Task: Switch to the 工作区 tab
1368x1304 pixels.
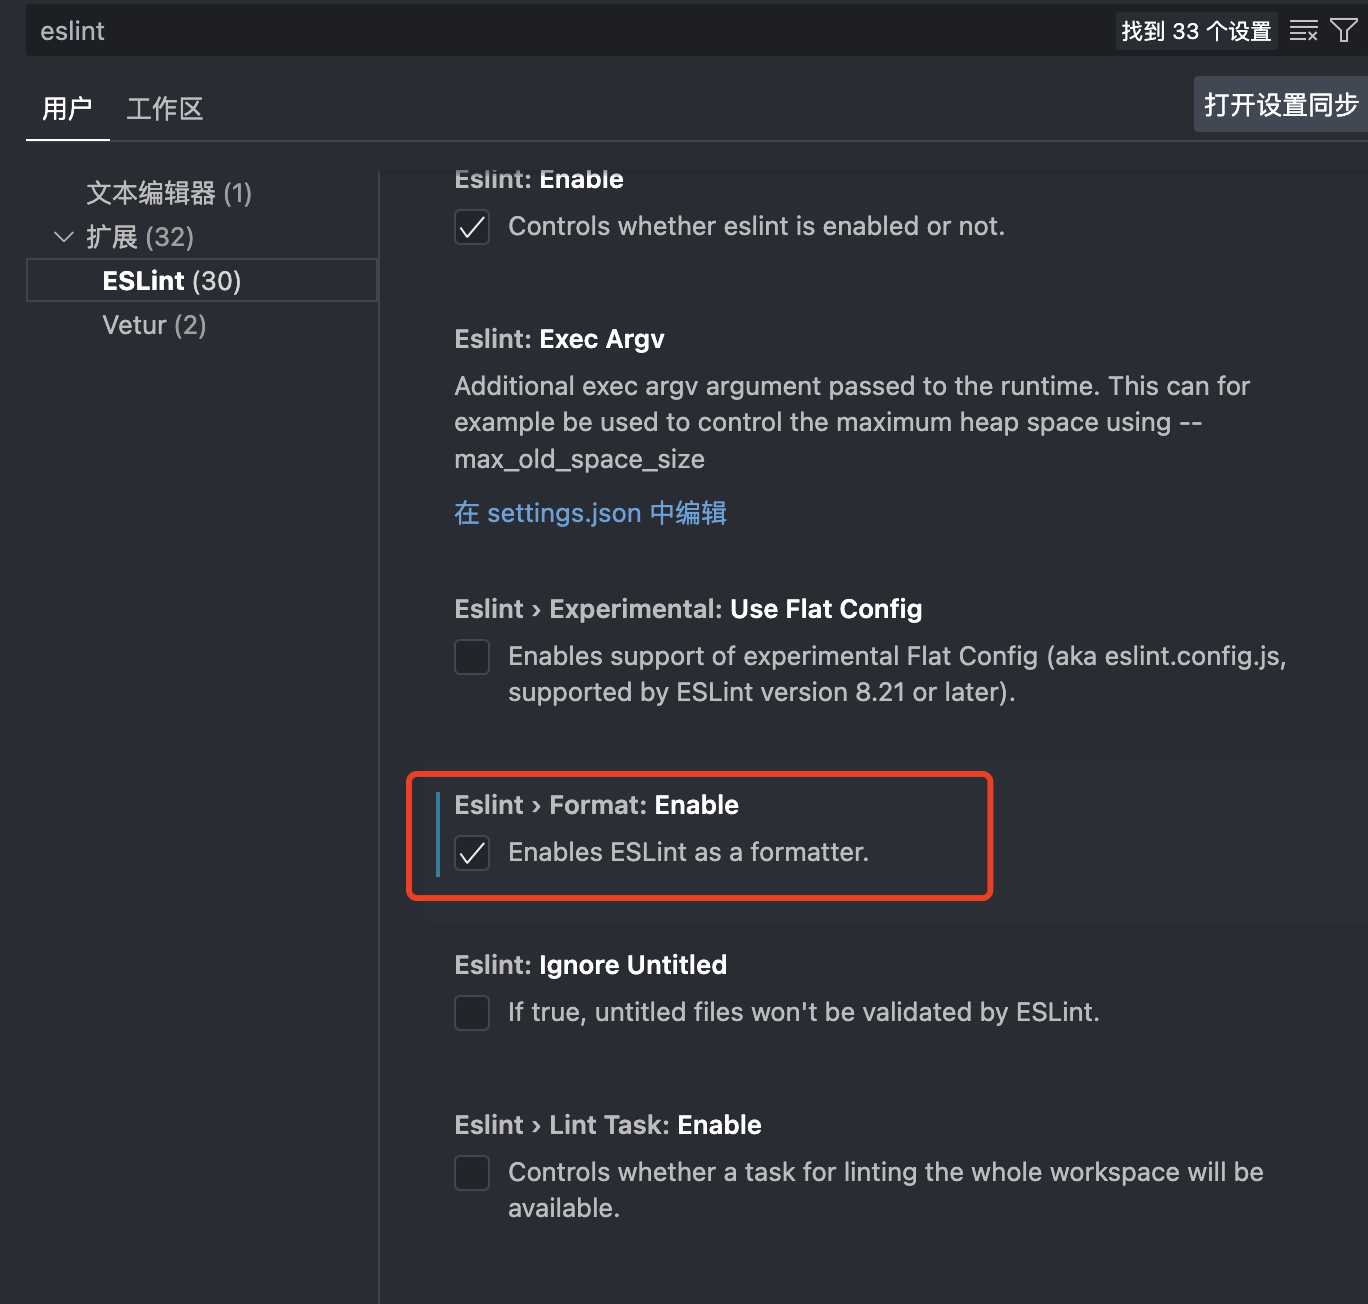Action: [x=164, y=108]
